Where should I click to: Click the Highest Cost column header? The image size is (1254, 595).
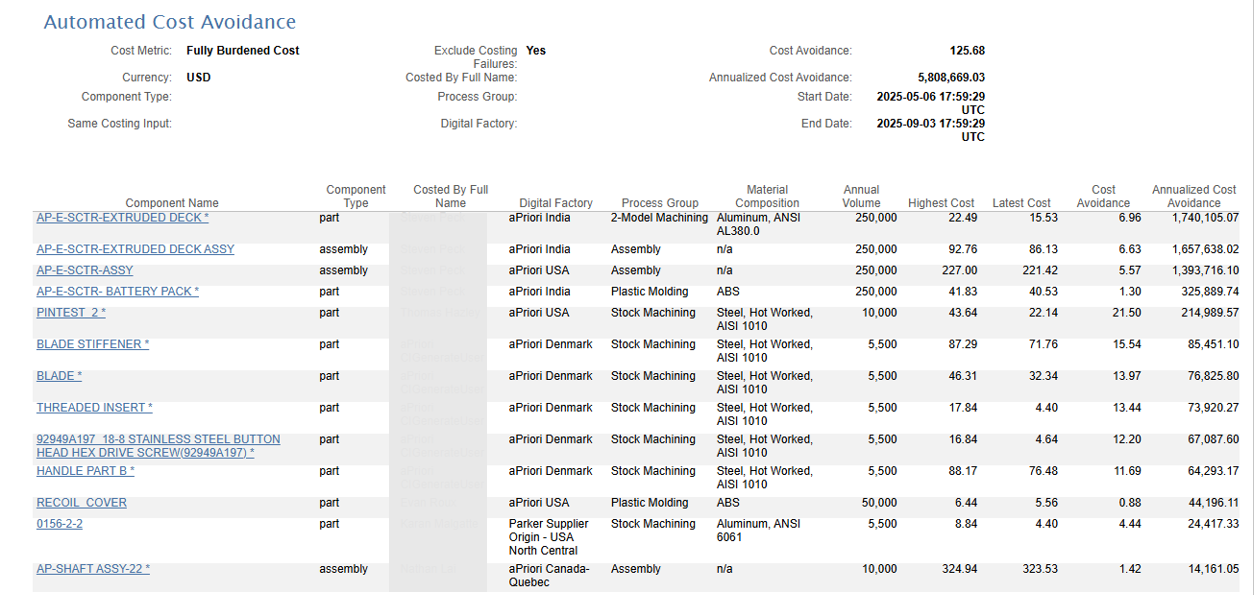[940, 203]
